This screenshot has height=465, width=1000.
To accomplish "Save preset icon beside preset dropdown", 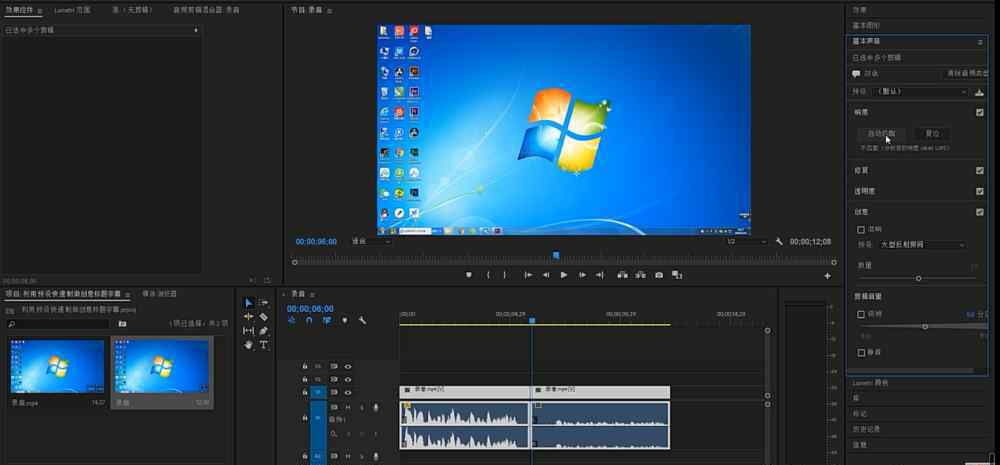I will coord(979,92).
